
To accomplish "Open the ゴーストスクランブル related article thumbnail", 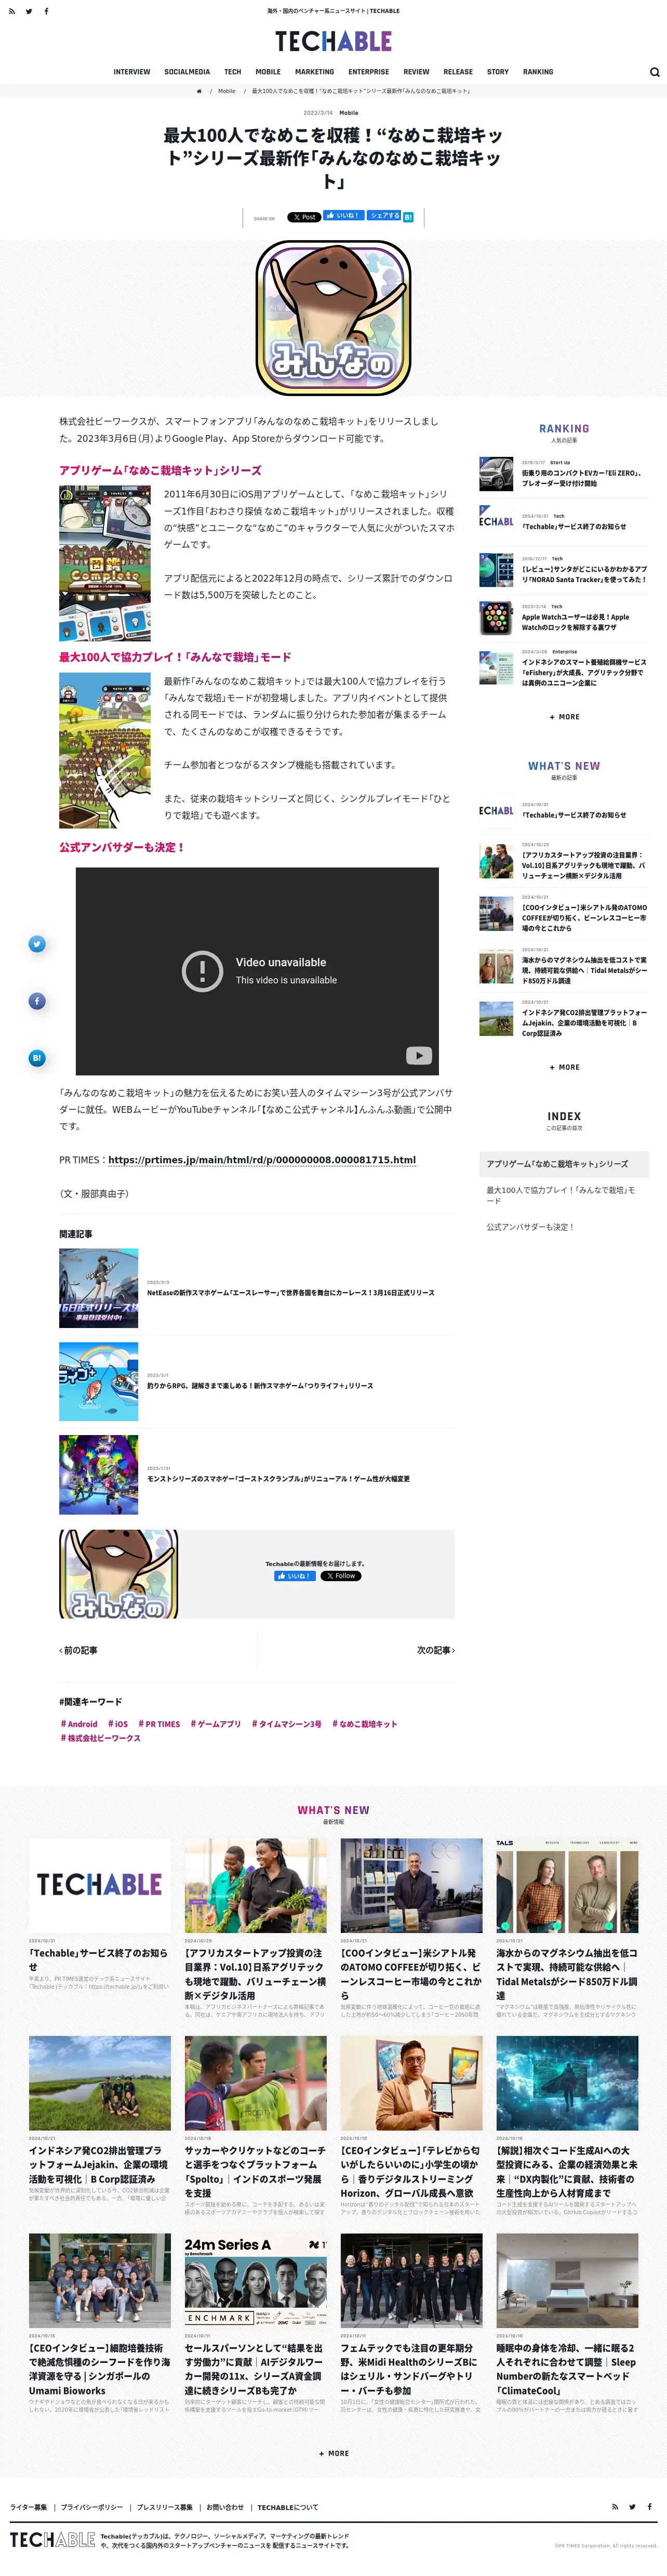I will (98, 1474).
